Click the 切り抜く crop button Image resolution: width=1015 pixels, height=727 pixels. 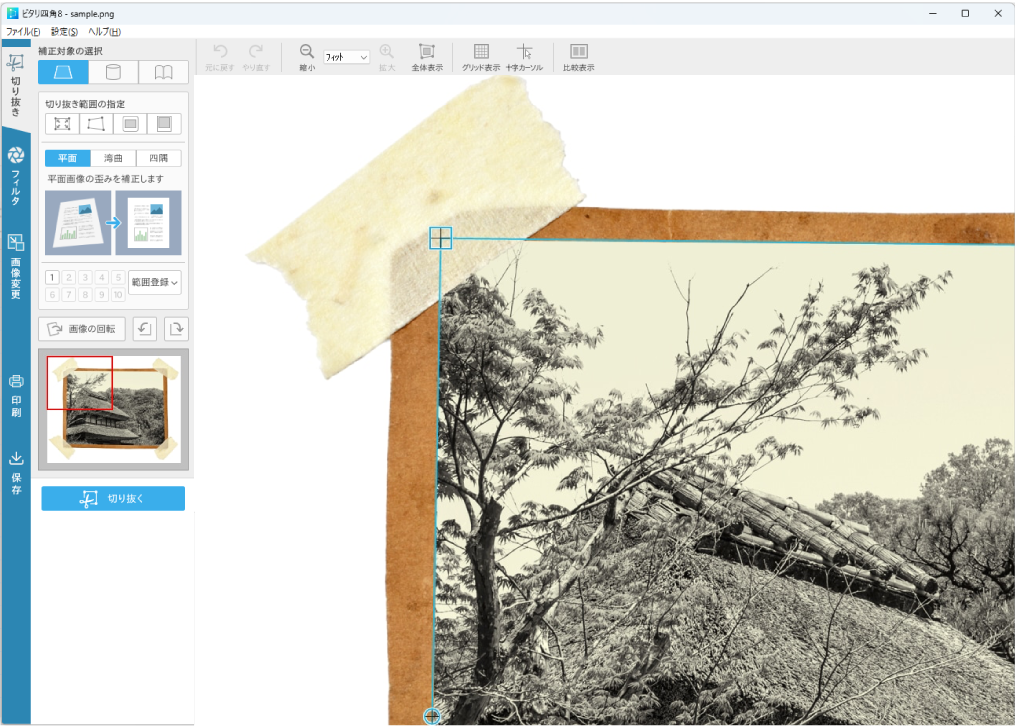[113, 498]
